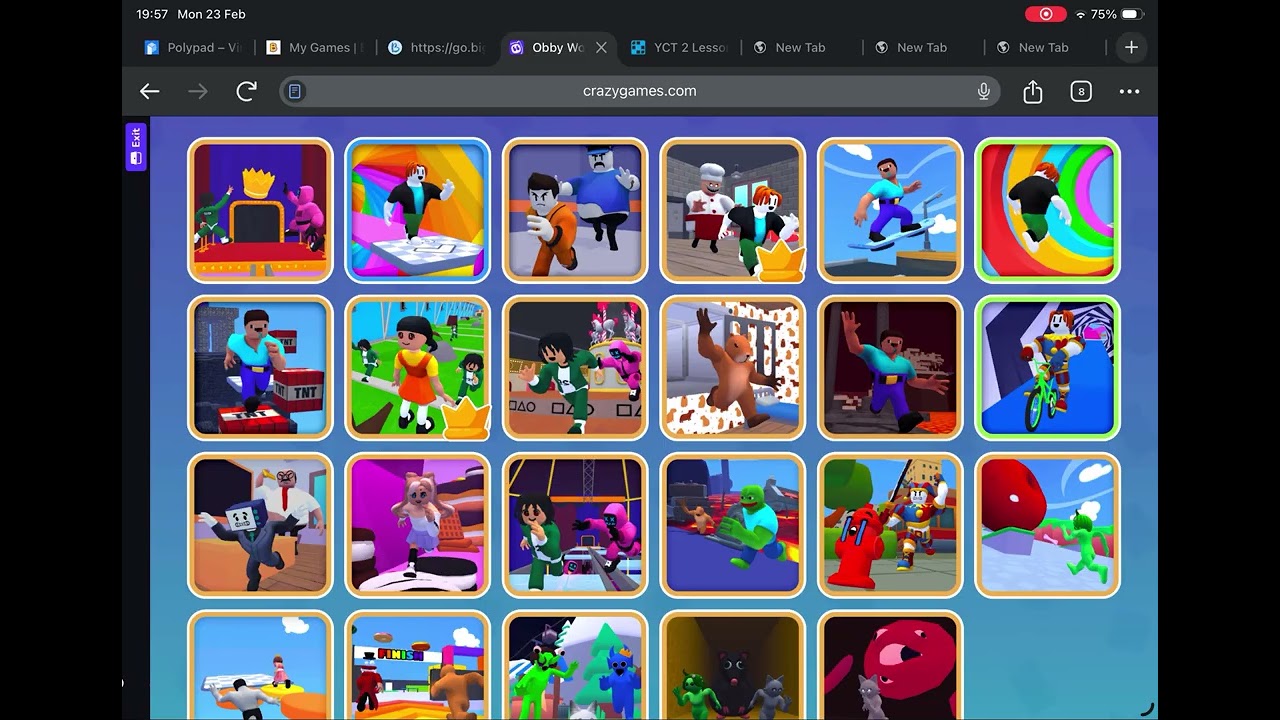Switch to the first New Tab
Image resolution: width=1280 pixels, height=720 pixels.
pyautogui.click(x=802, y=47)
